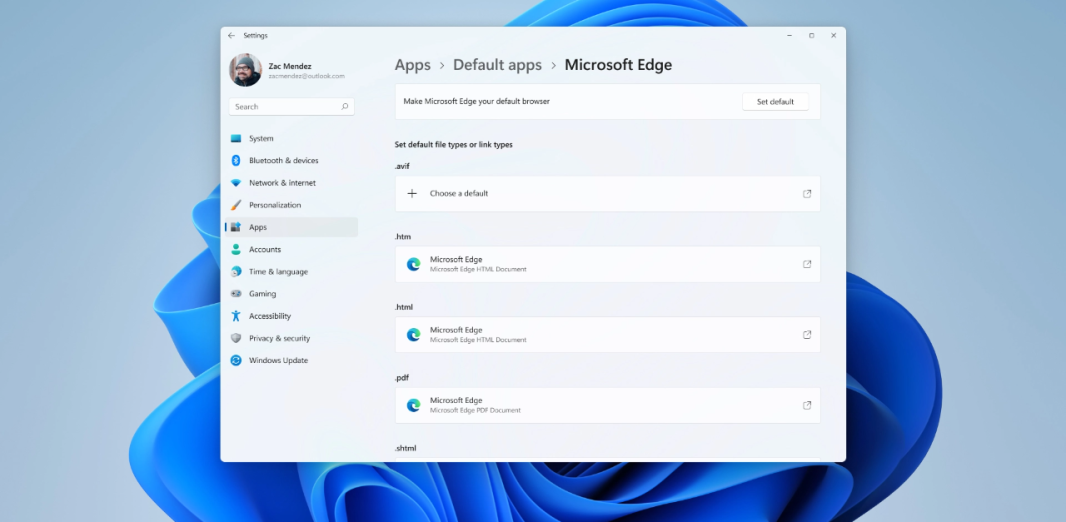Viewport: 1066px width, 522px height.
Task: Open Zac Mendez profile picture
Action: point(245,70)
